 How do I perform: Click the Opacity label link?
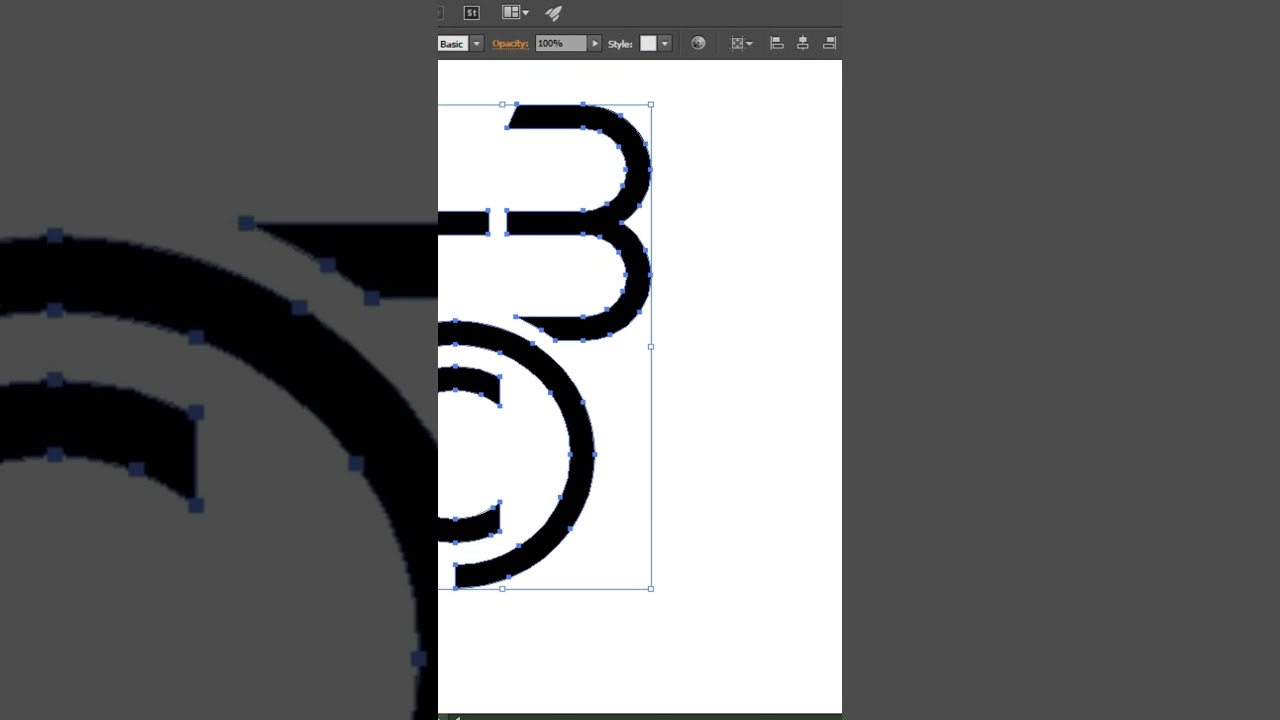(x=510, y=44)
